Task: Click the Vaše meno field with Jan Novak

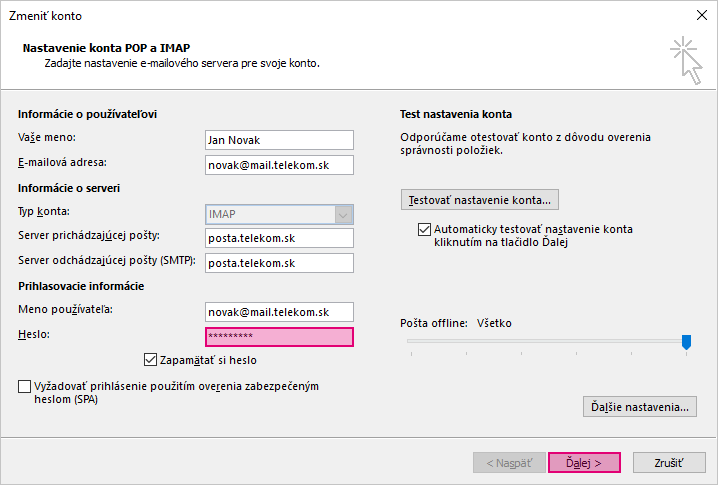Action: [279, 140]
